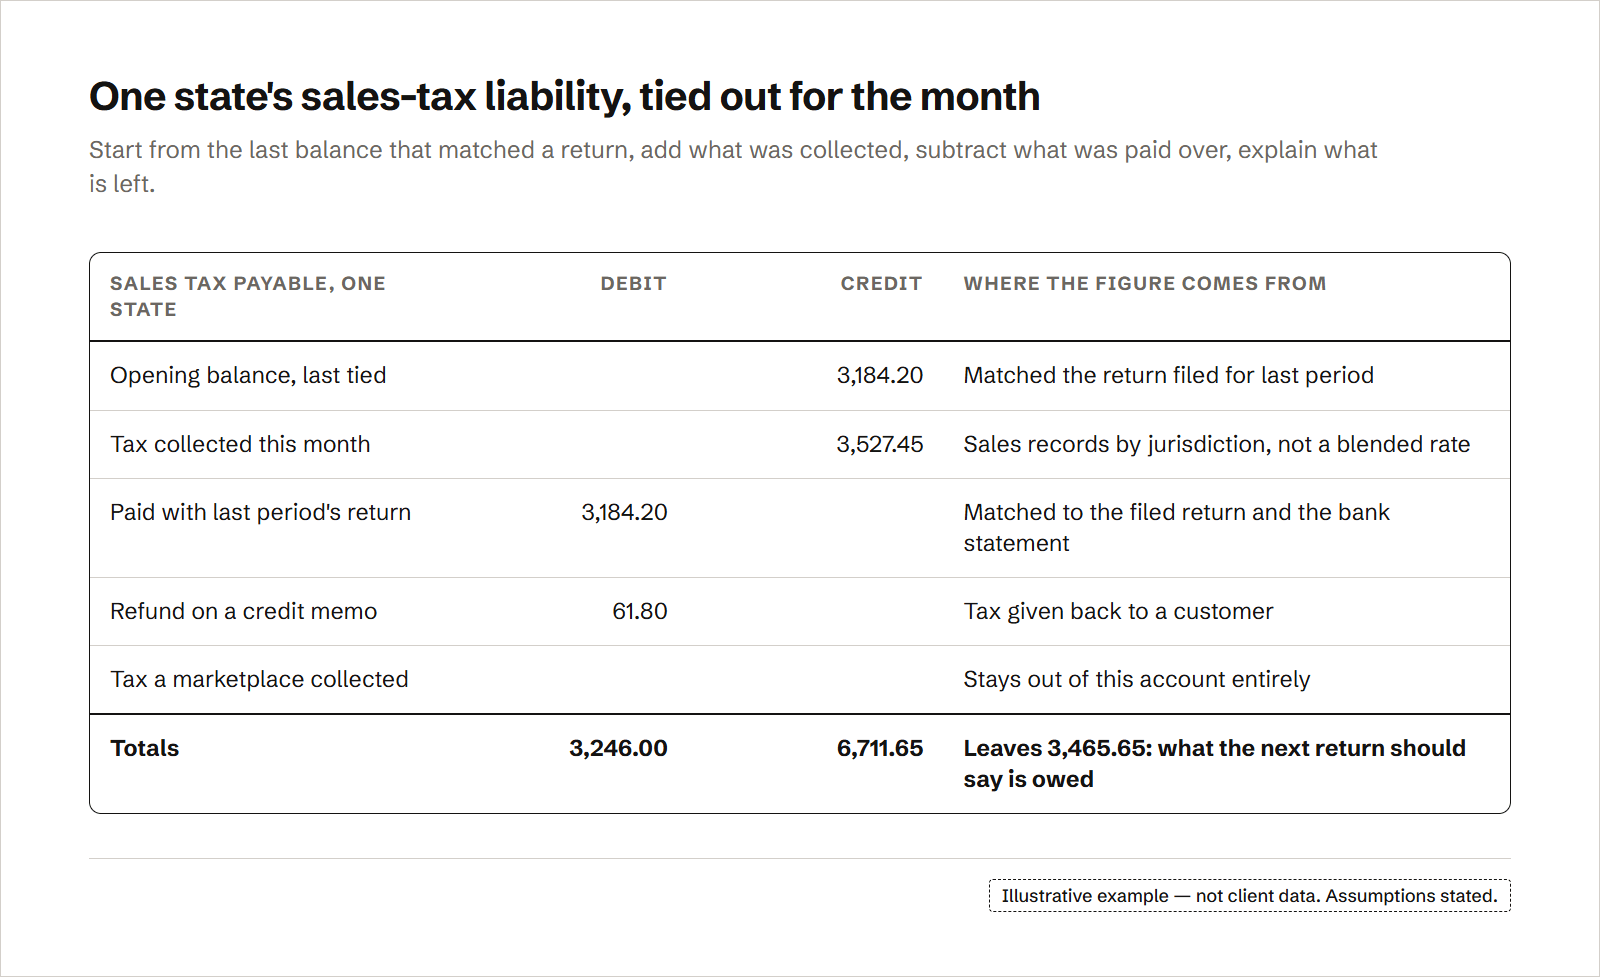Click 'Sales records by jurisdiction, not a blended rate'
This screenshot has width=1600, height=977.
[x=1217, y=444]
